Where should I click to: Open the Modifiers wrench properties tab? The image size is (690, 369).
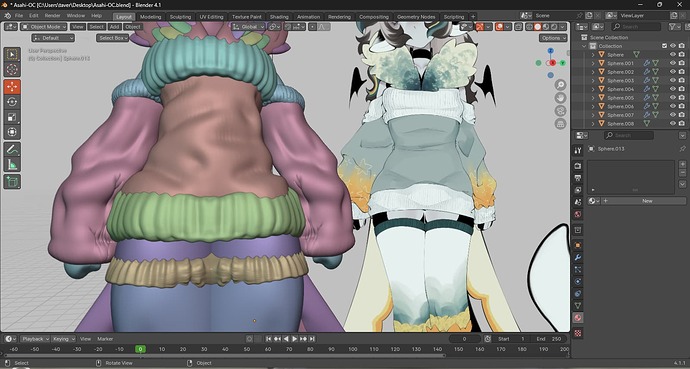(578, 257)
